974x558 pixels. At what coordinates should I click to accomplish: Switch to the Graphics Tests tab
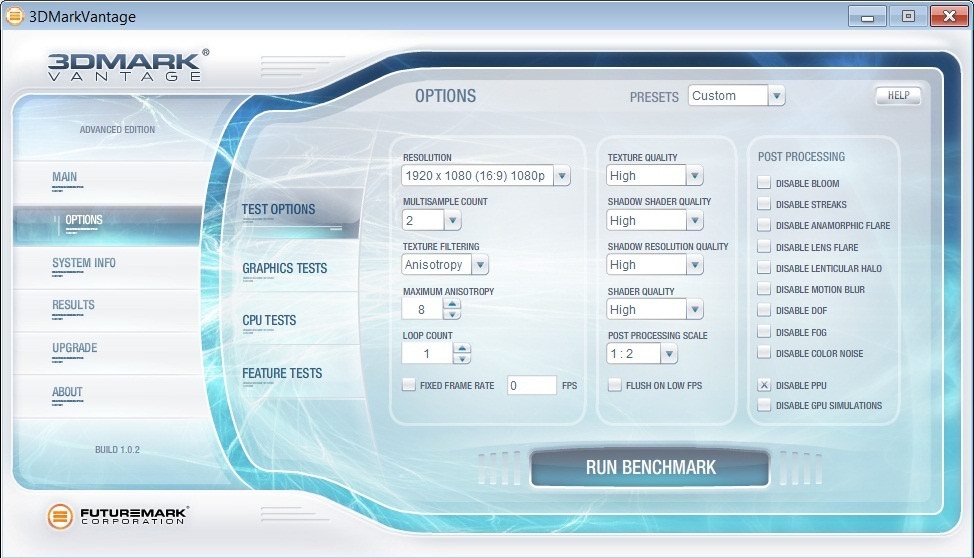(284, 268)
